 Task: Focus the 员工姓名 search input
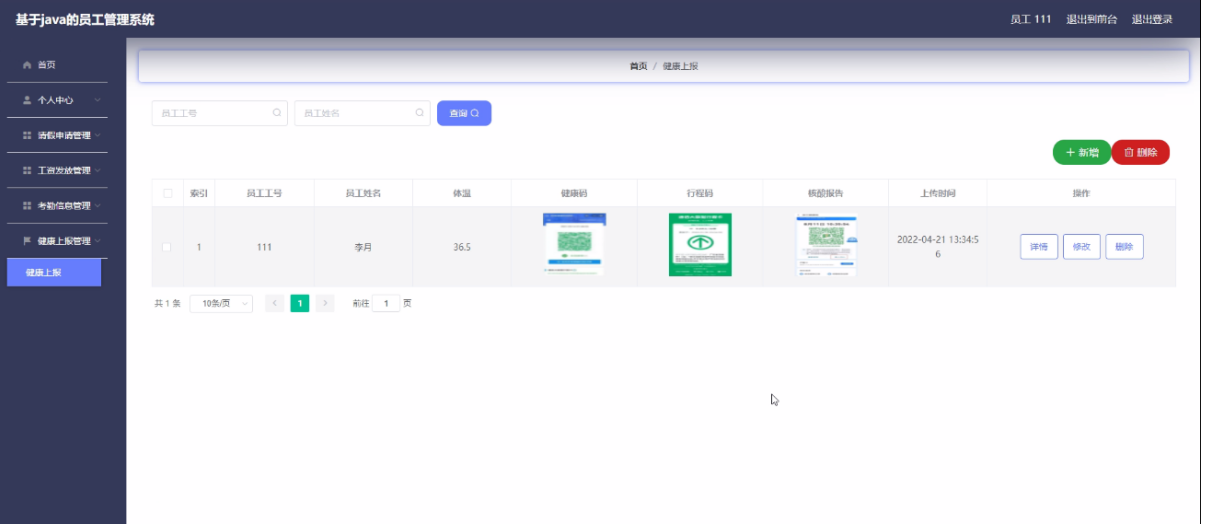pos(362,113)
